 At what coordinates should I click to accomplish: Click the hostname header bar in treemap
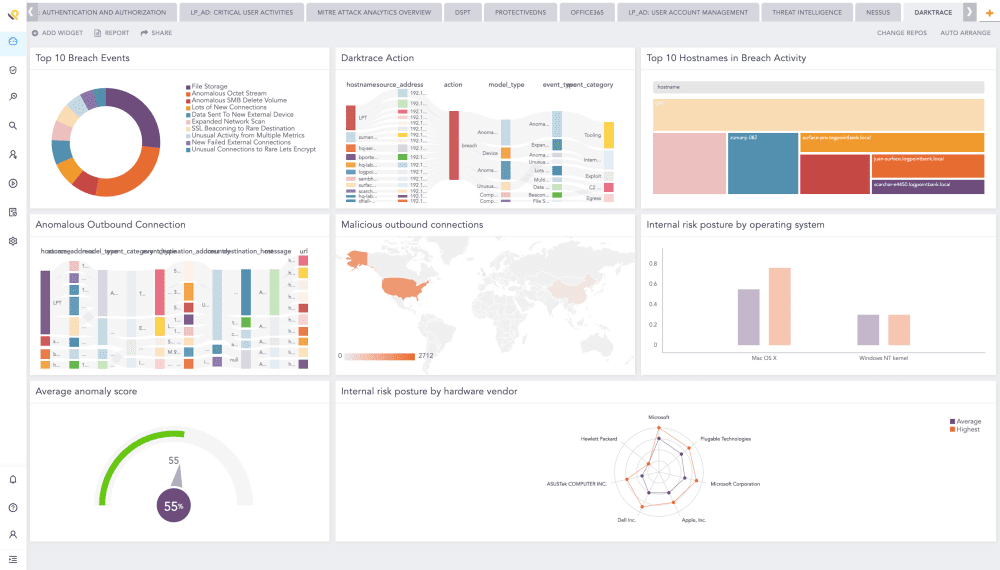pyautogui.click(x=818, y=87)
